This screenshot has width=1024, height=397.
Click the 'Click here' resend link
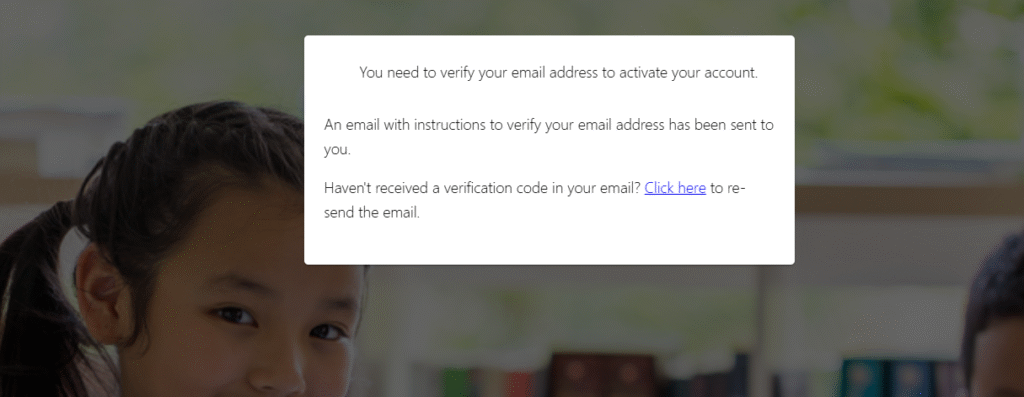pos(675,188)
